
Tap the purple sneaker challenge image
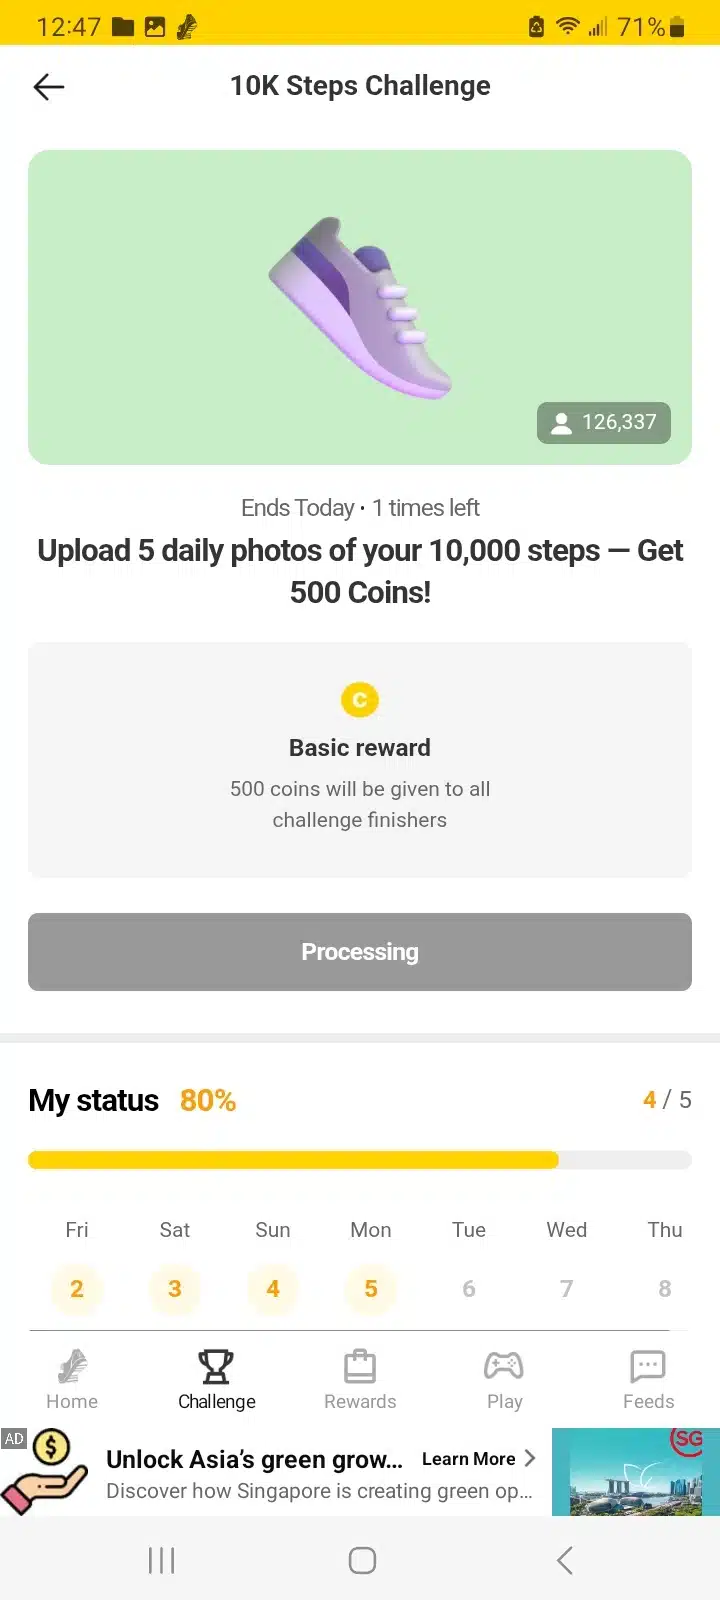point(360,307)
